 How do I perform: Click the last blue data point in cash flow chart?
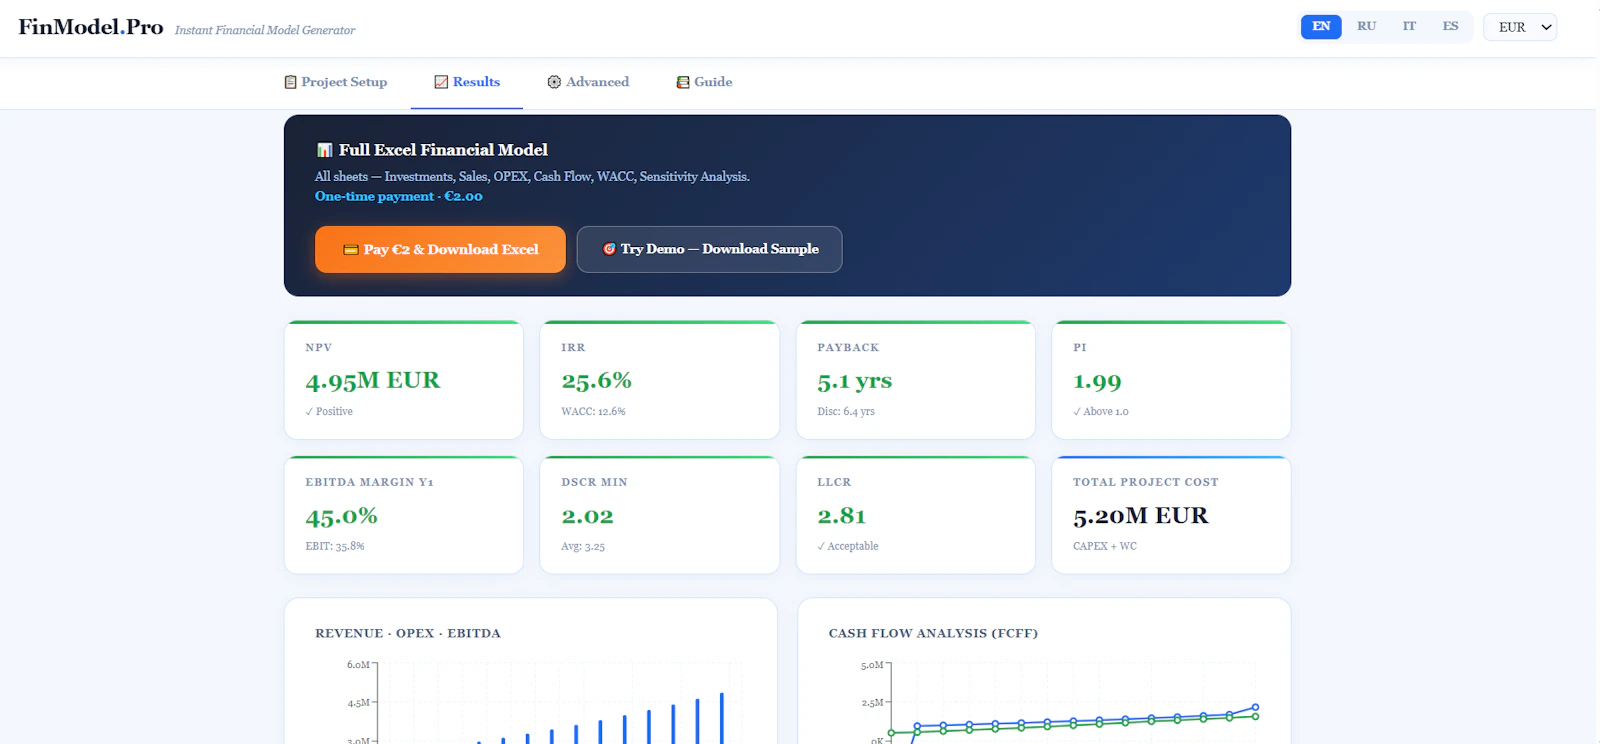(x=1256, y=707)
